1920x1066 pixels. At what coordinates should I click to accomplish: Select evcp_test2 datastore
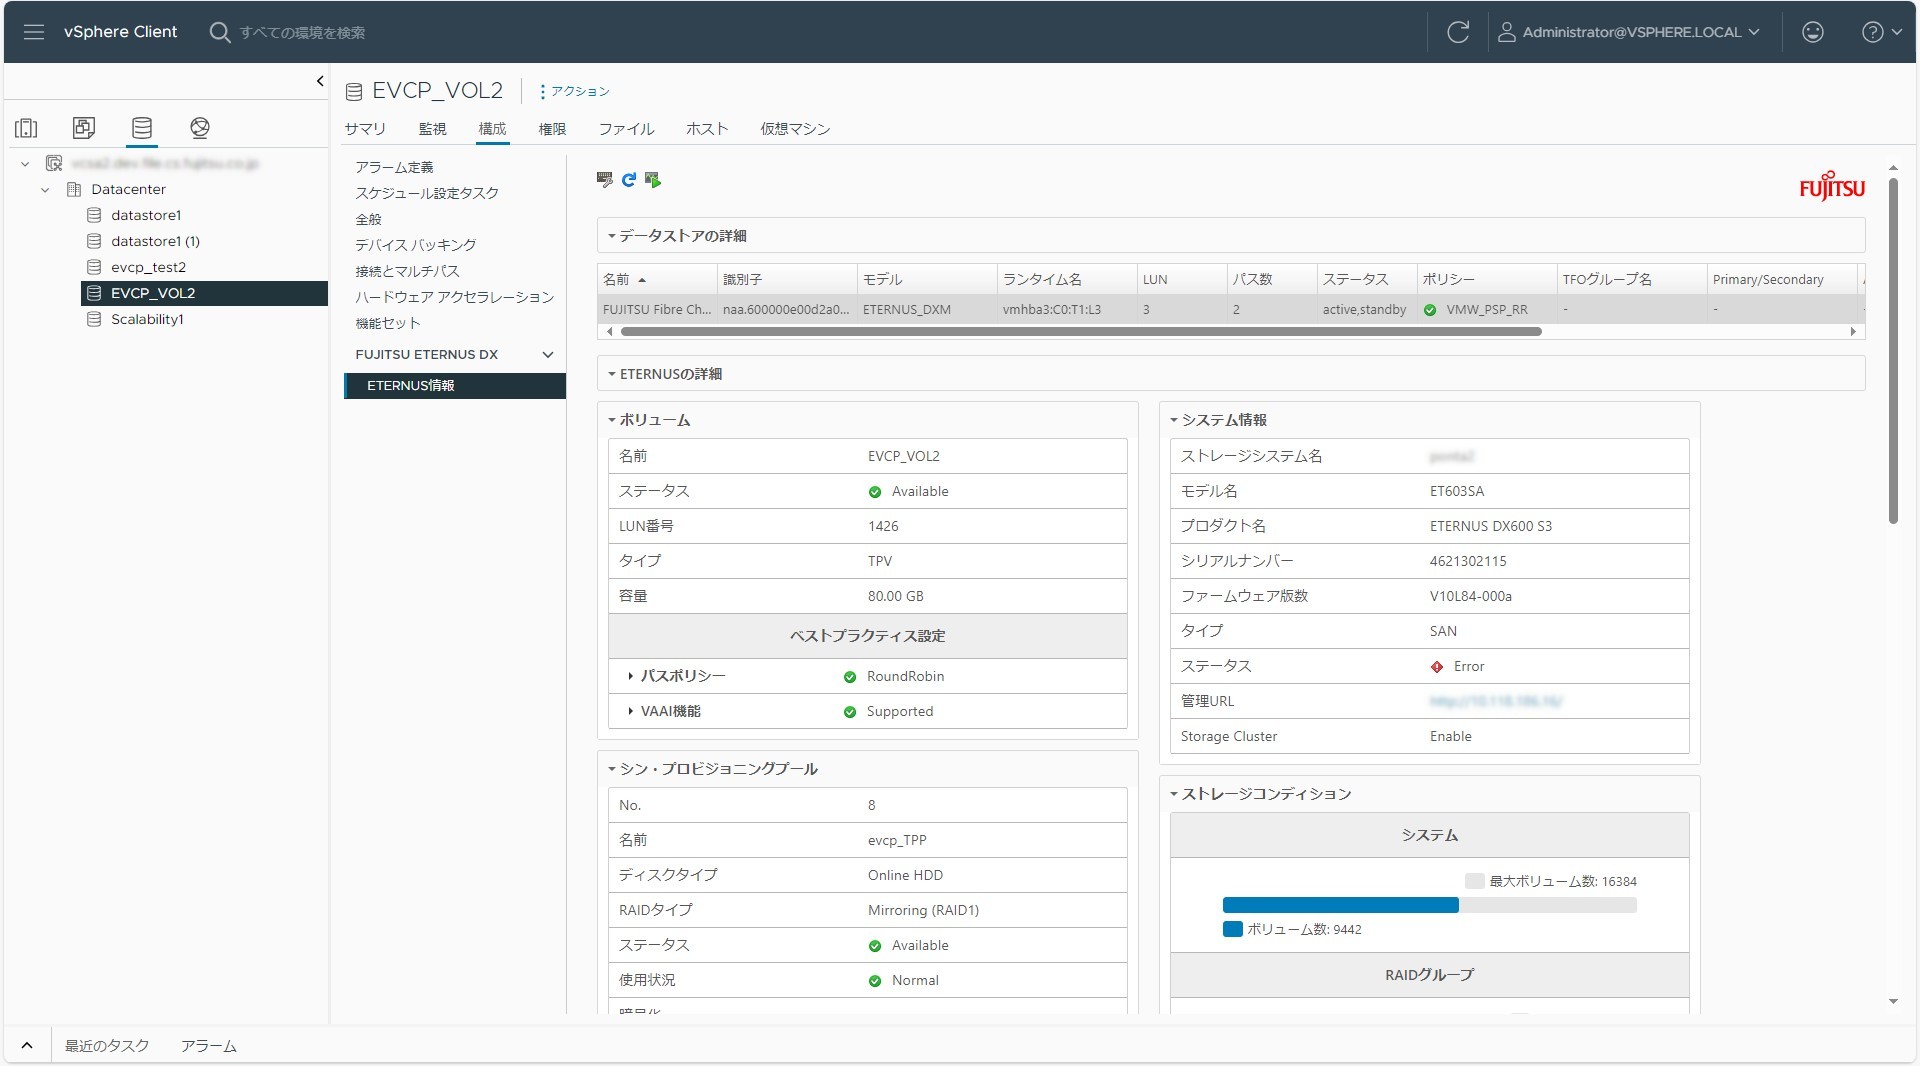148,267
